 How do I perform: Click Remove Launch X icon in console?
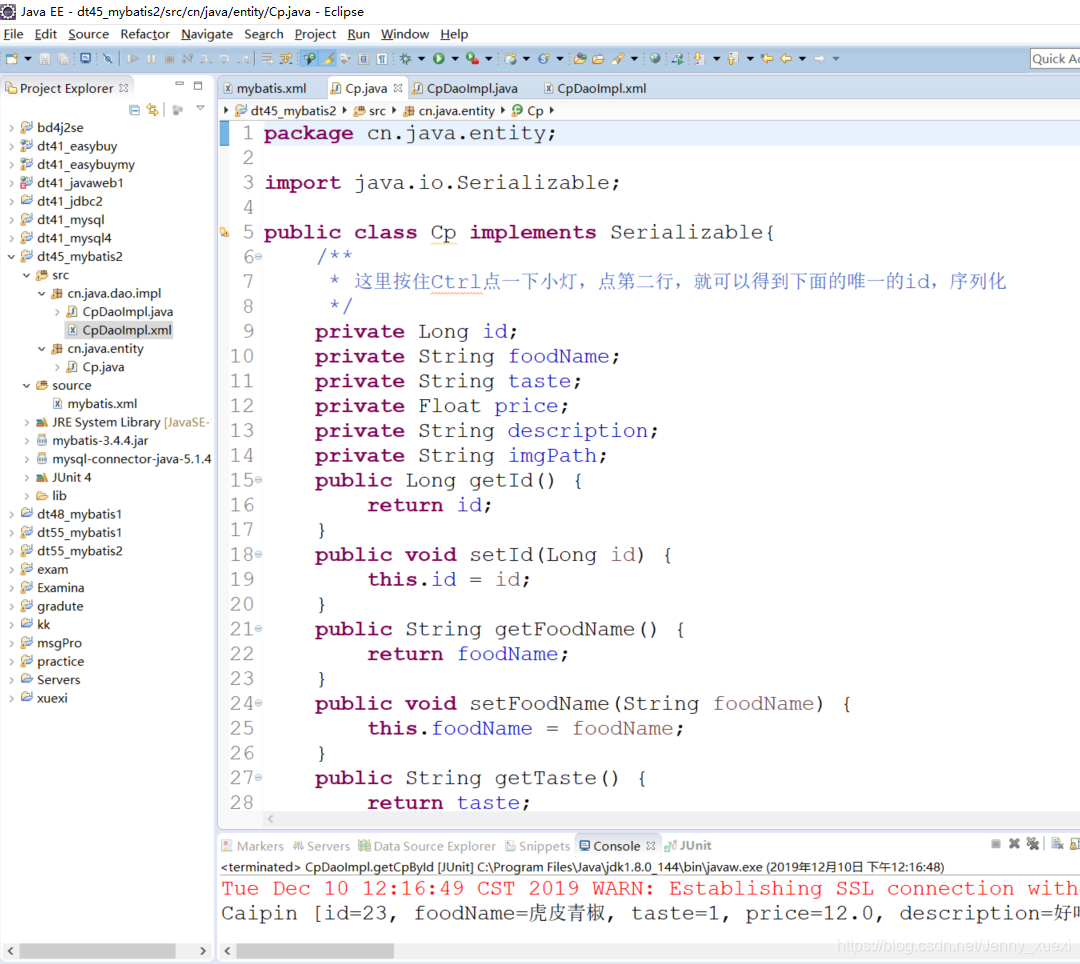point(1014,844)
